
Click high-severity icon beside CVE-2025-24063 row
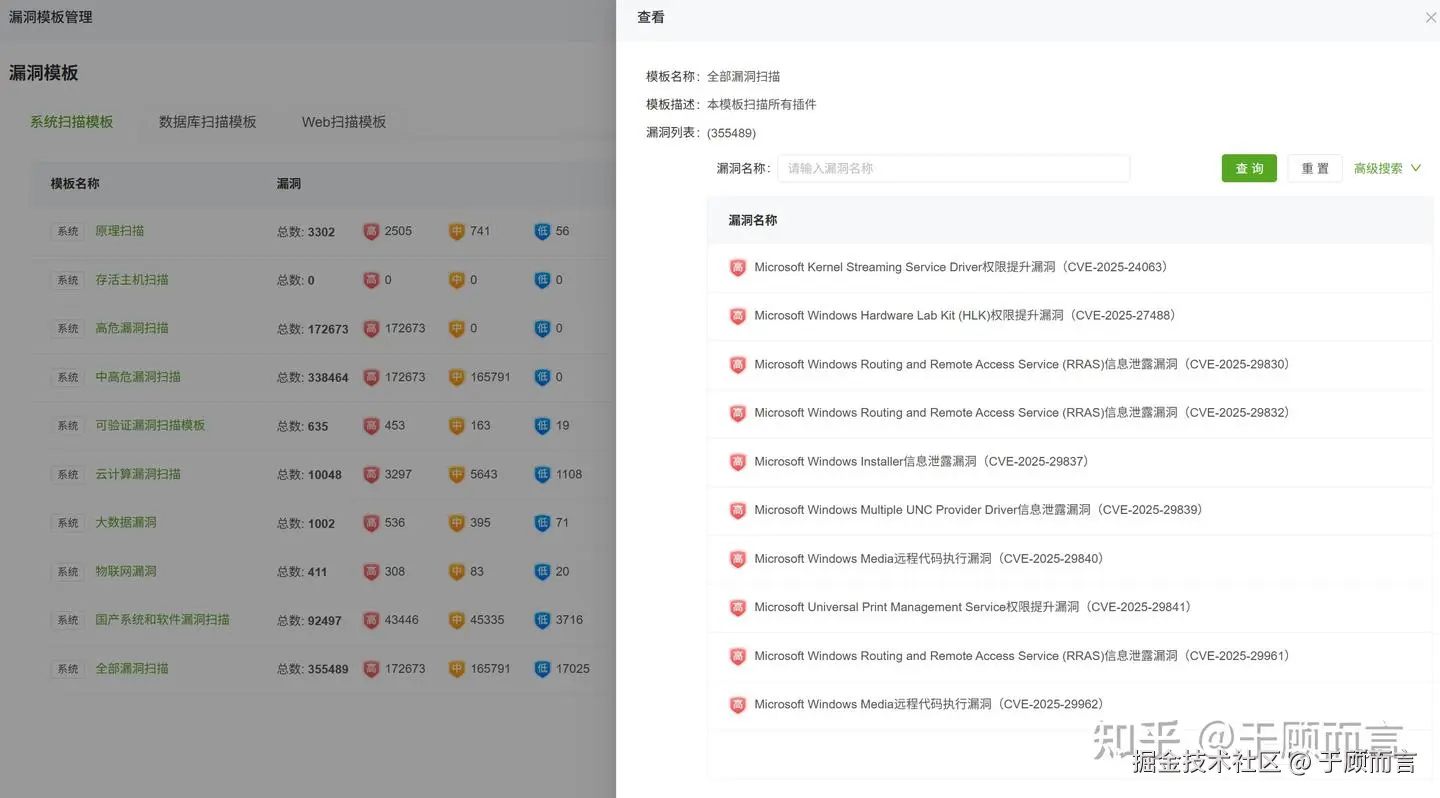tap(738, 268)
